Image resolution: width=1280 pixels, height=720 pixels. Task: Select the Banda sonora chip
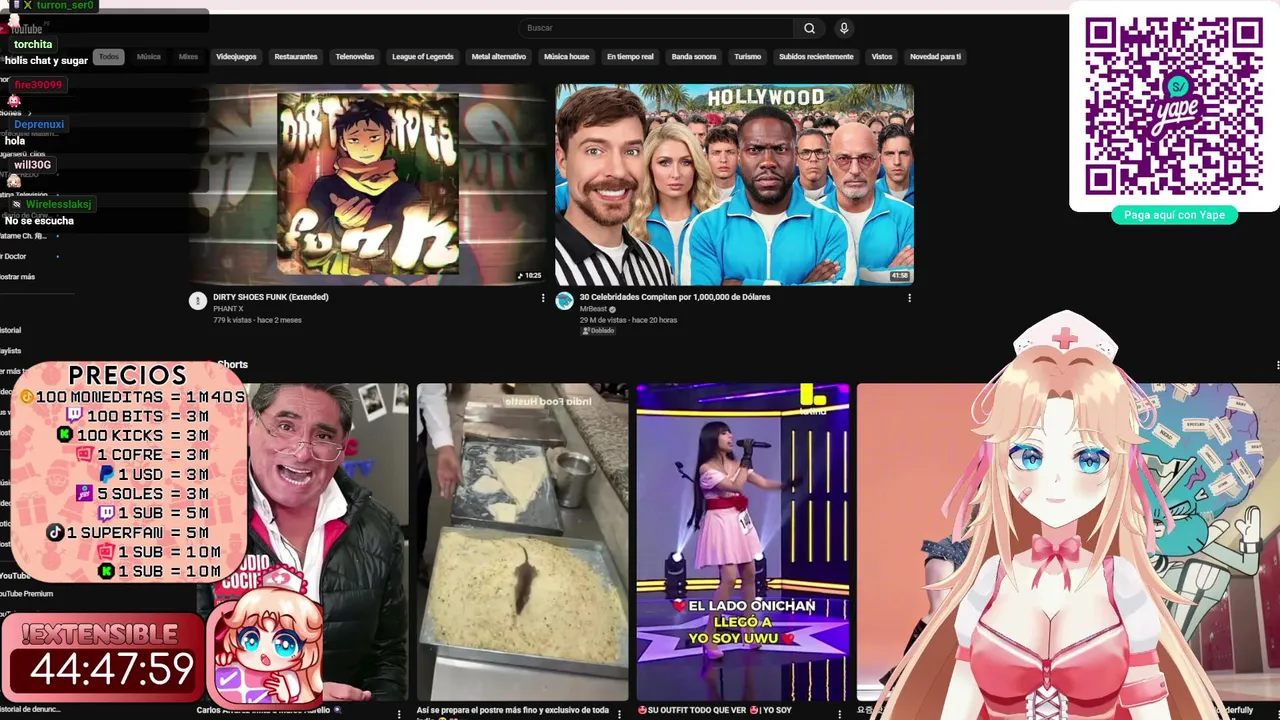point(694,57)
